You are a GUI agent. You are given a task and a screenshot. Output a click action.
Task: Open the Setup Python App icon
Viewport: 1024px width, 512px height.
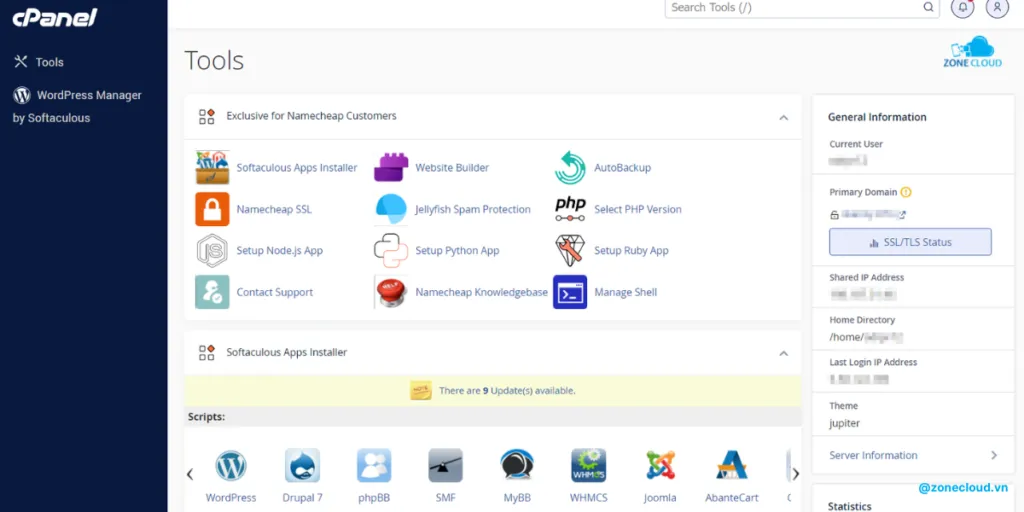391,251
